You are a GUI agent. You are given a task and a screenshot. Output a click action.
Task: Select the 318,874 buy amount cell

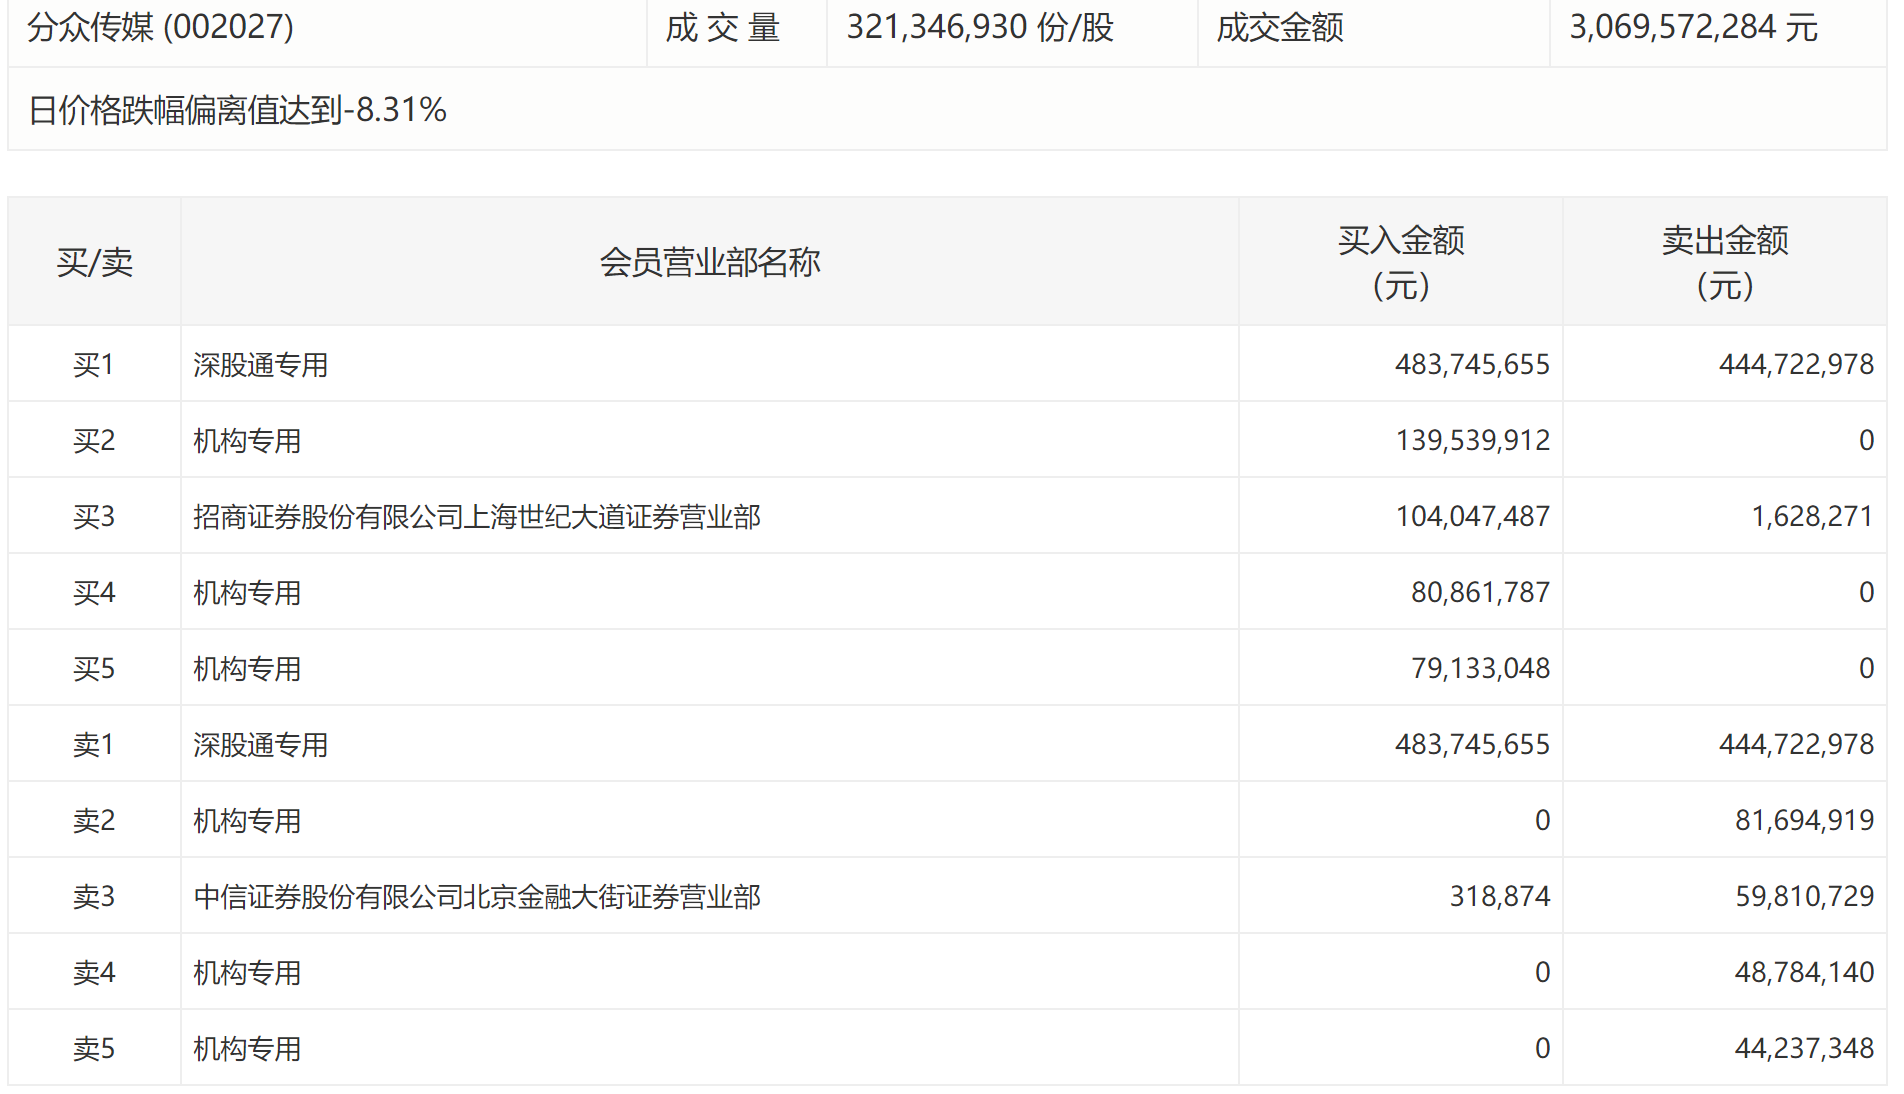(x=1499, y=897)
